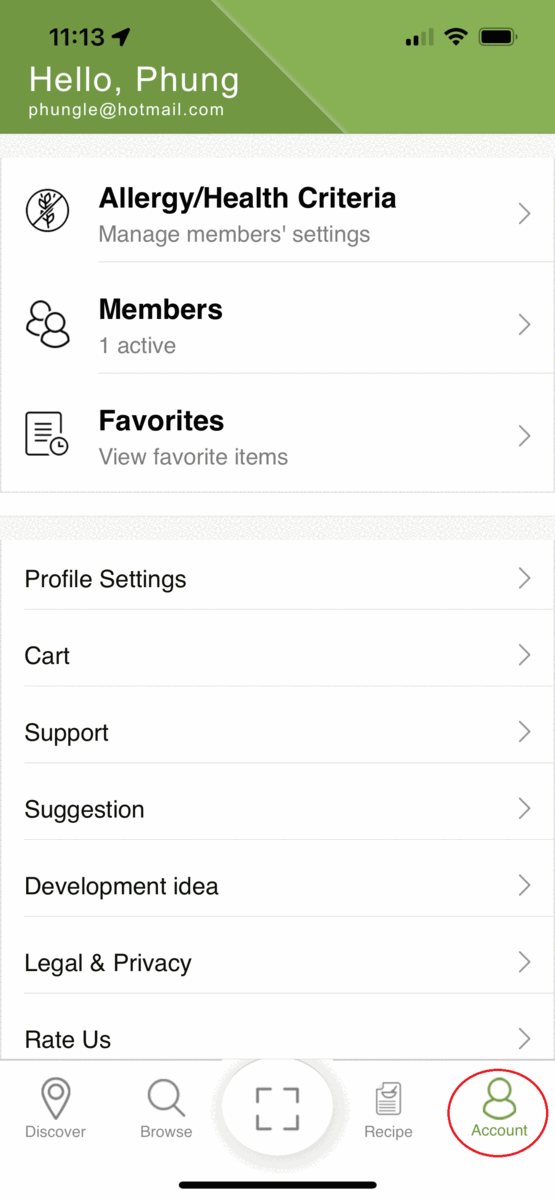Open Cart menu entry

click(277, 656)
